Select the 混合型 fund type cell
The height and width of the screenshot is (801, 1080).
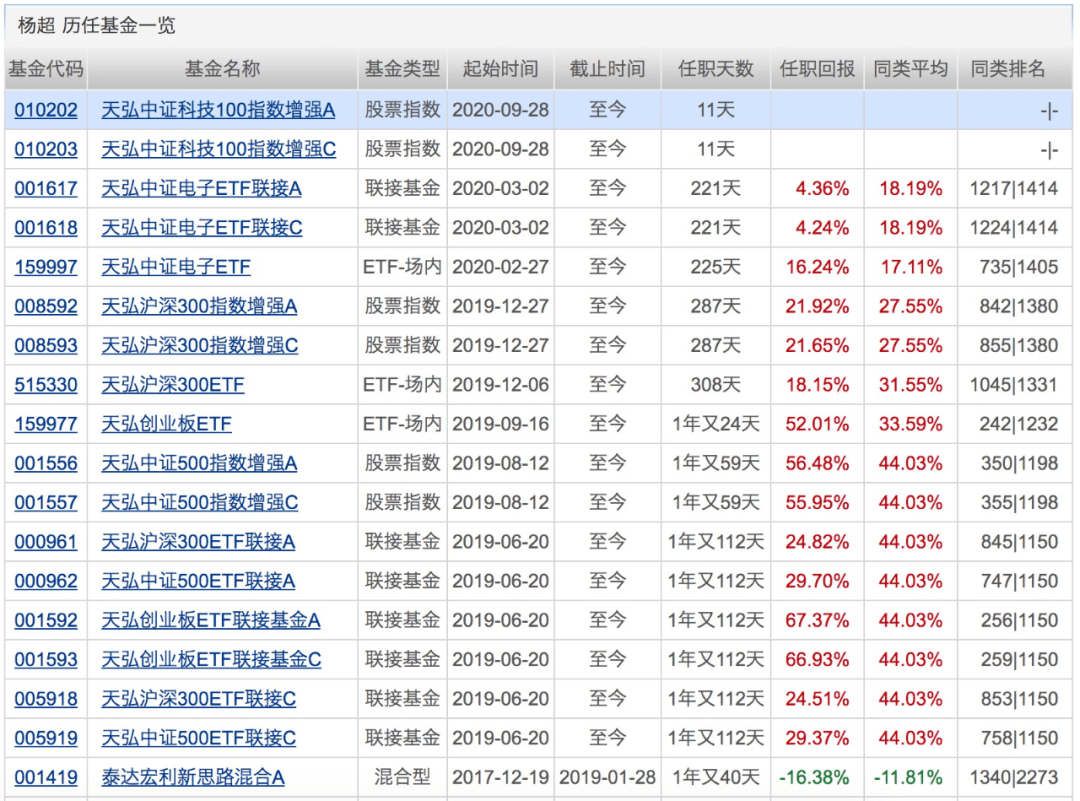click(402, 778)
